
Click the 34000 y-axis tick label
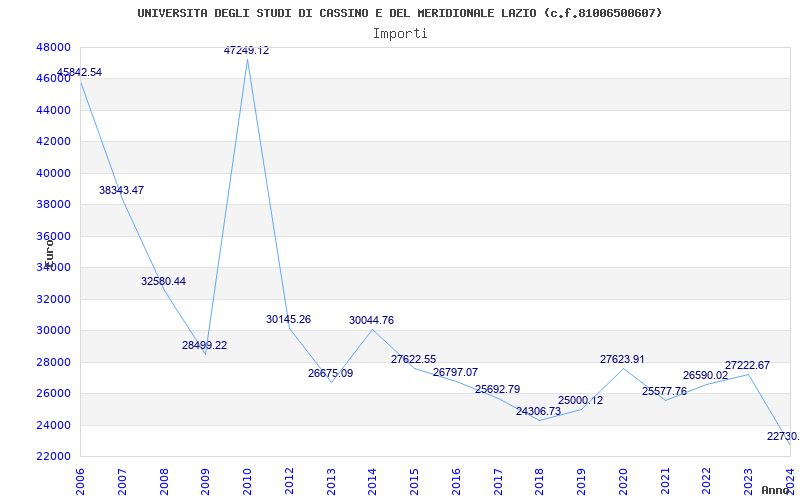coord(53,267)
